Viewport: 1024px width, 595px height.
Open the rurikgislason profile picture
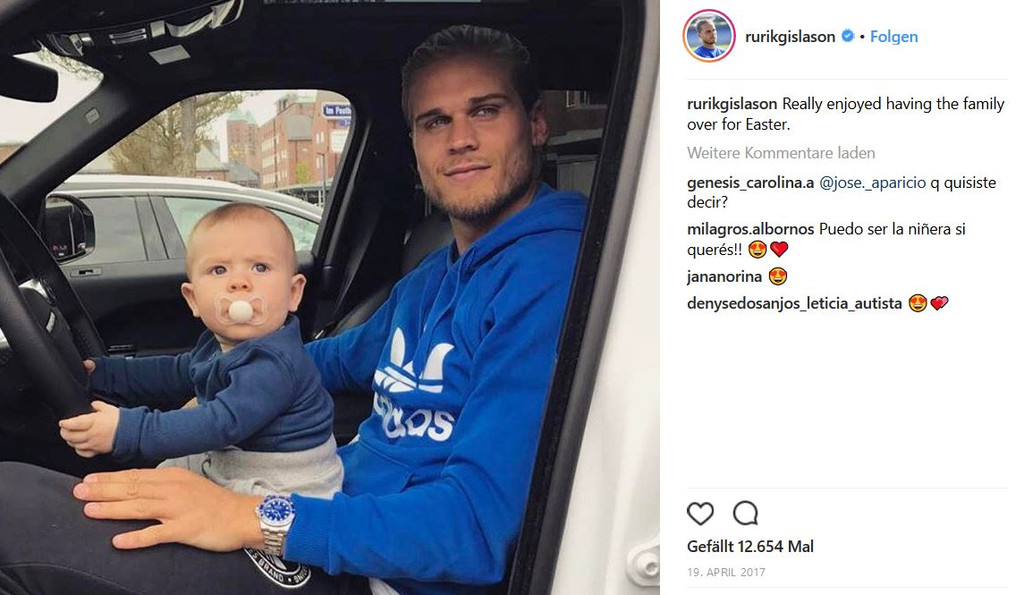709,36
